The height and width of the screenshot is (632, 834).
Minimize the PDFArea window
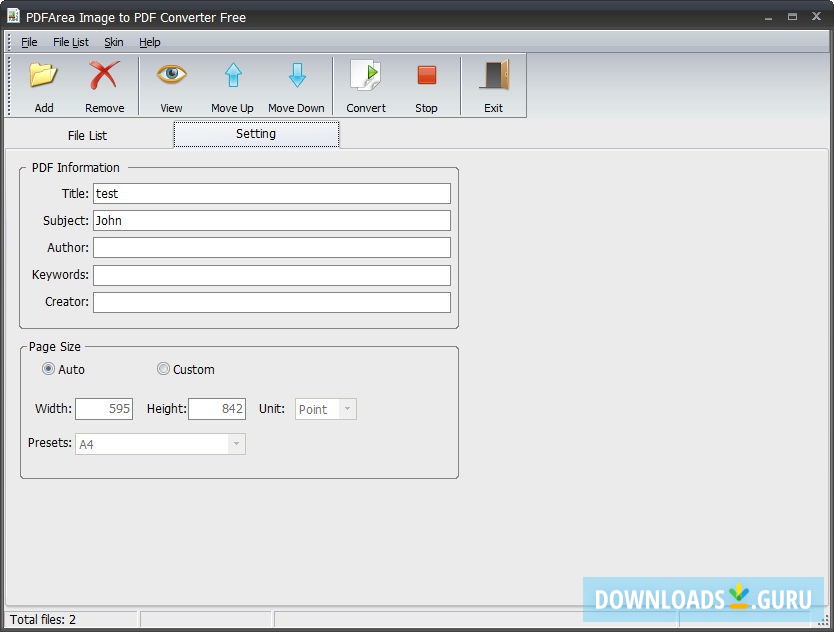point(768,18)
